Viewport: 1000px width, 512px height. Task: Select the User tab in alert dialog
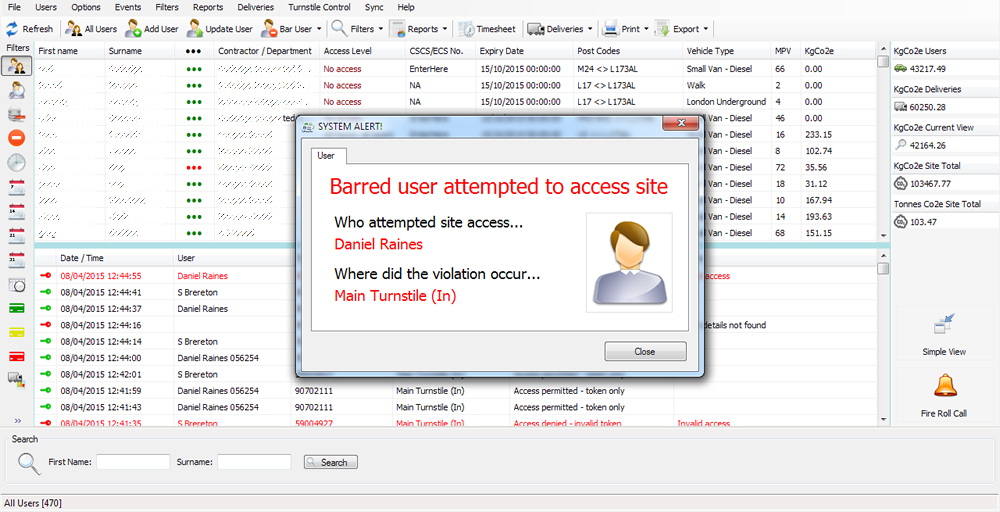[326, 155]
